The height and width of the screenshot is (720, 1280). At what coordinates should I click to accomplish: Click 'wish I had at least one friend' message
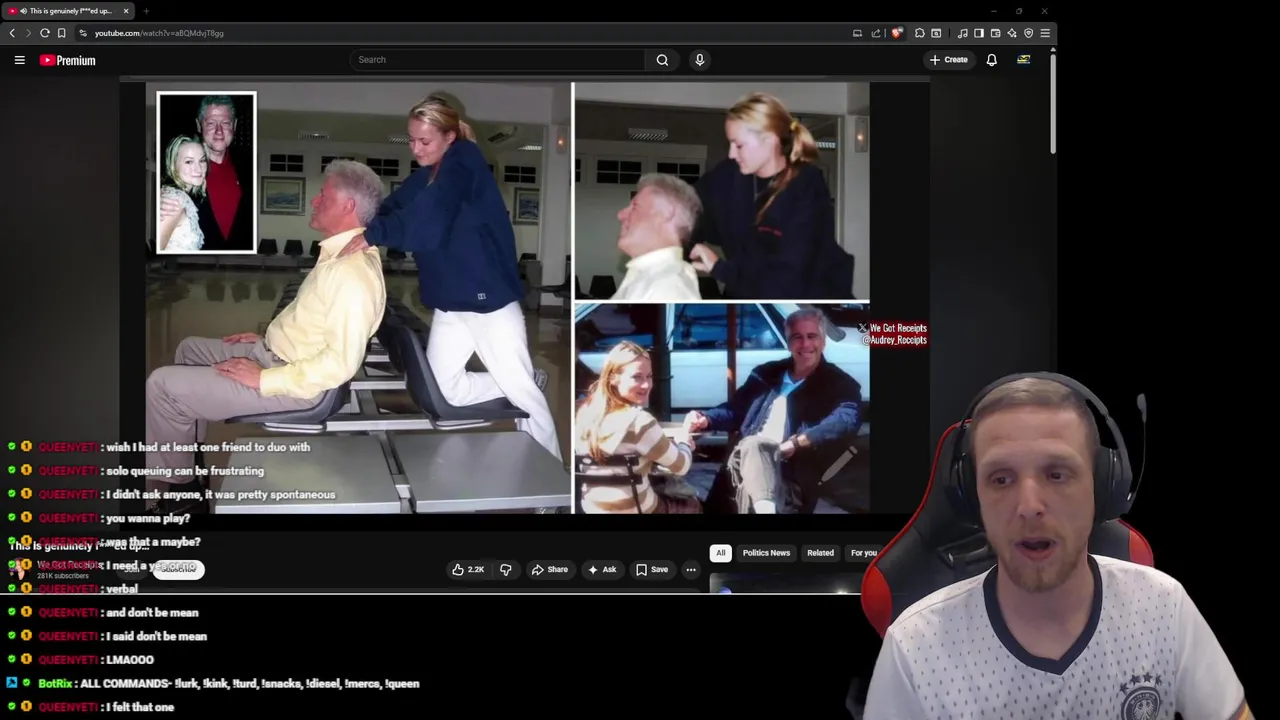(x=208, y=447)
